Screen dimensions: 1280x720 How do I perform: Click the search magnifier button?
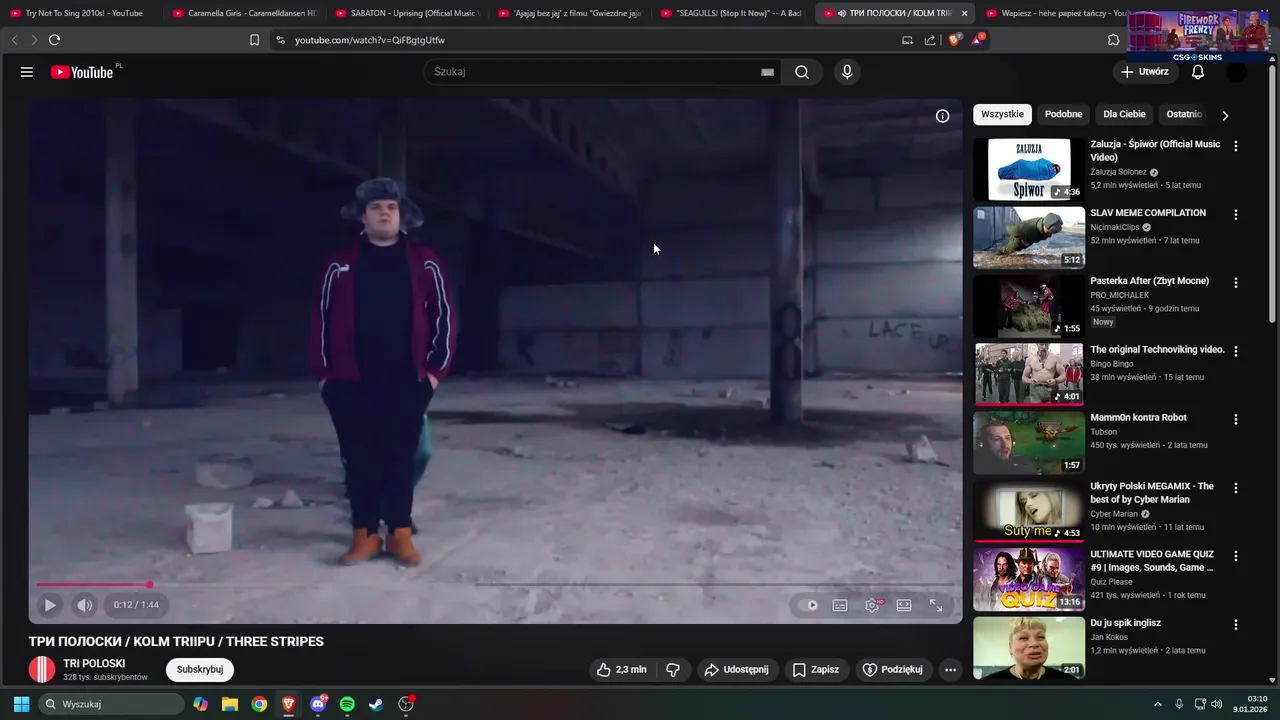802,72
